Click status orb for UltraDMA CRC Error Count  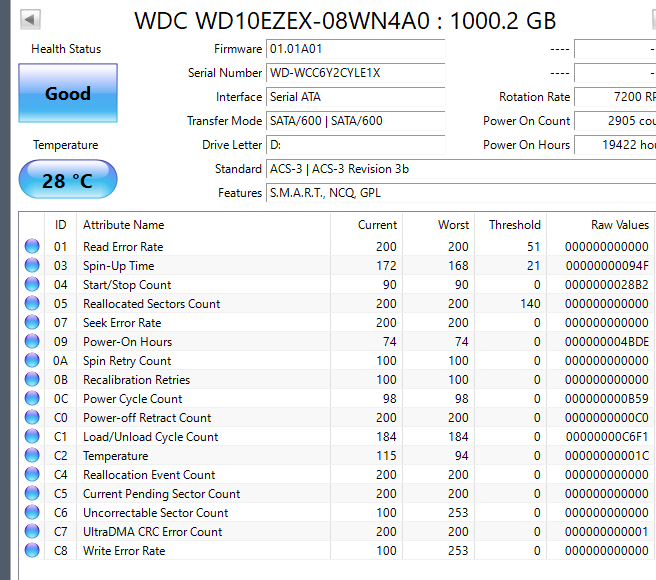point(32,531)
